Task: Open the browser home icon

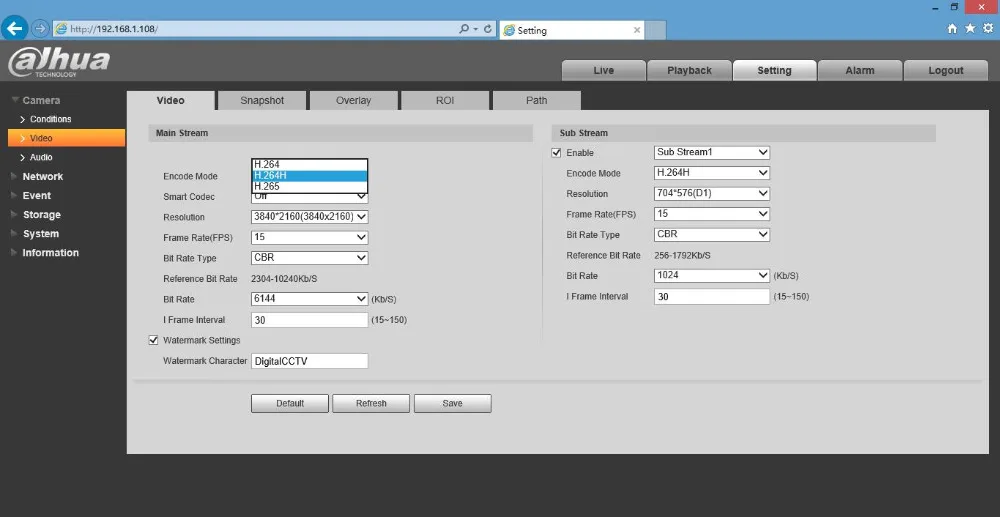Action: [952, 29]
